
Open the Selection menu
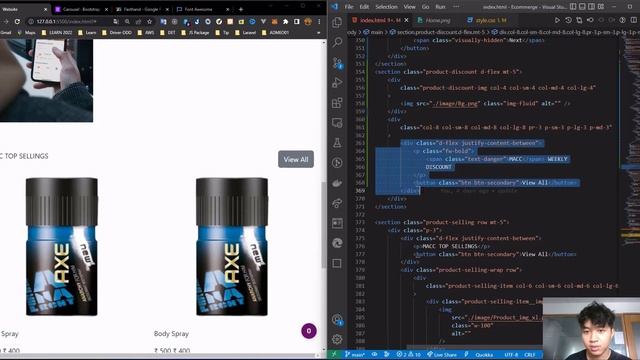click(x=386, y=7)
